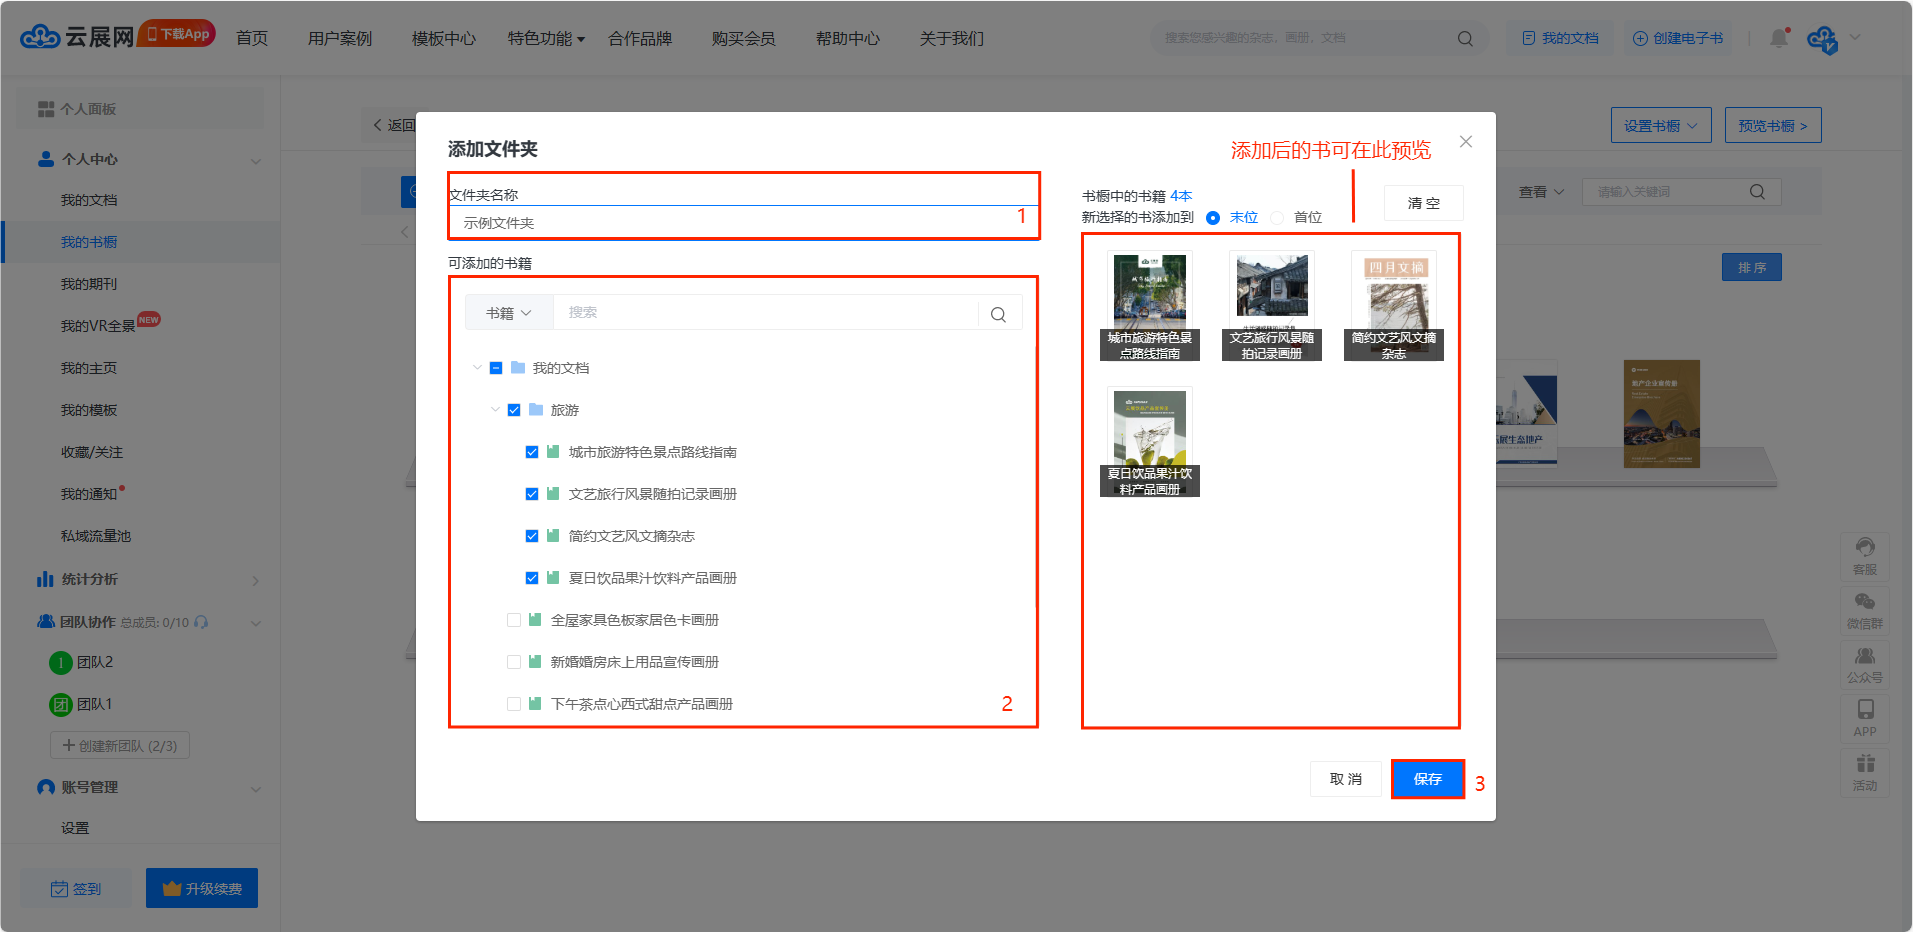Click the 云展网 cloud logo
The width and height of the screenshot is (1913, 932).
[76, 38]
